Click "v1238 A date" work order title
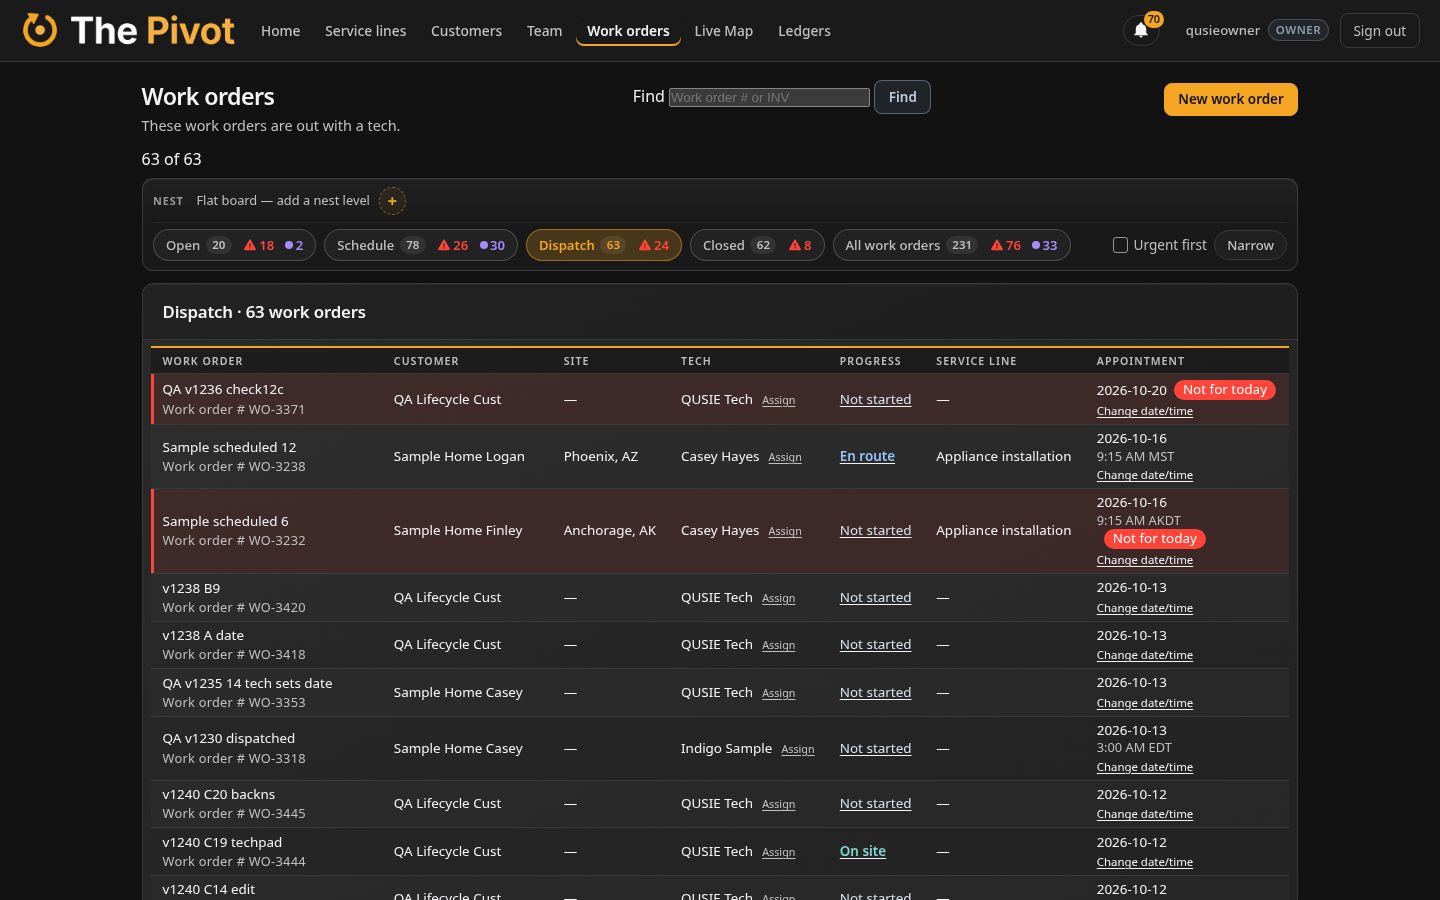This screenshot has width=1440, height=900. pos(203,635)
